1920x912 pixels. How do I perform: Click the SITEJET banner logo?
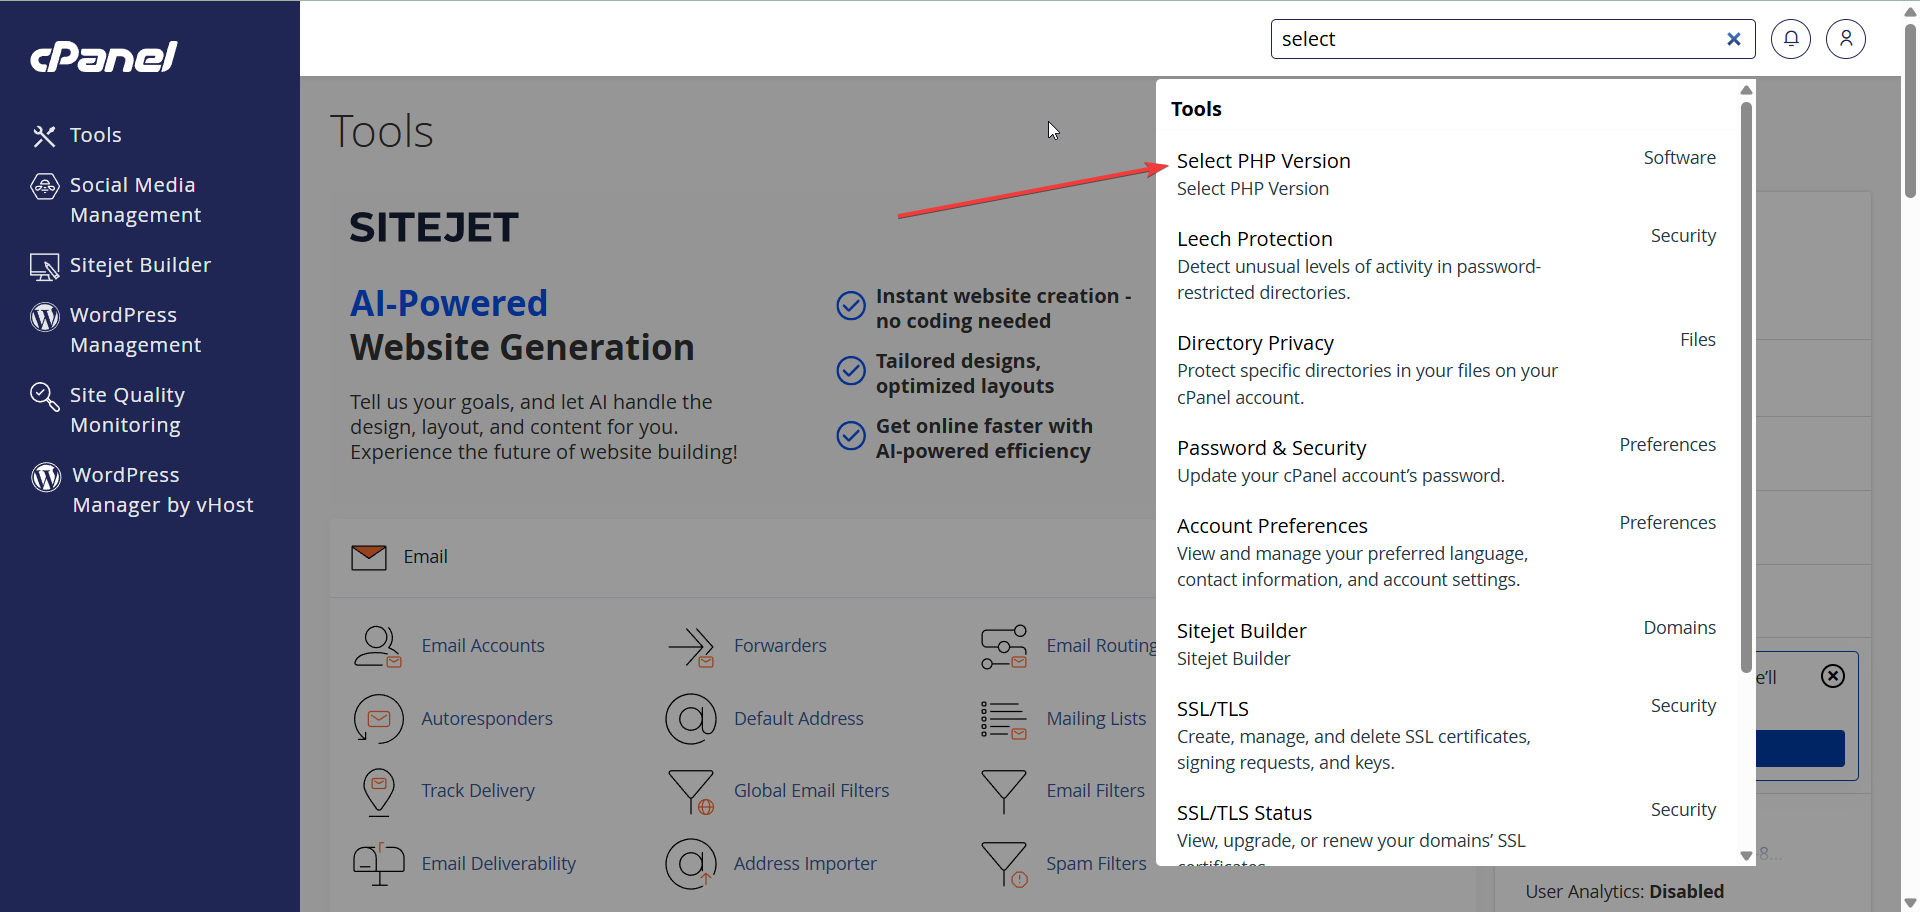434,228
